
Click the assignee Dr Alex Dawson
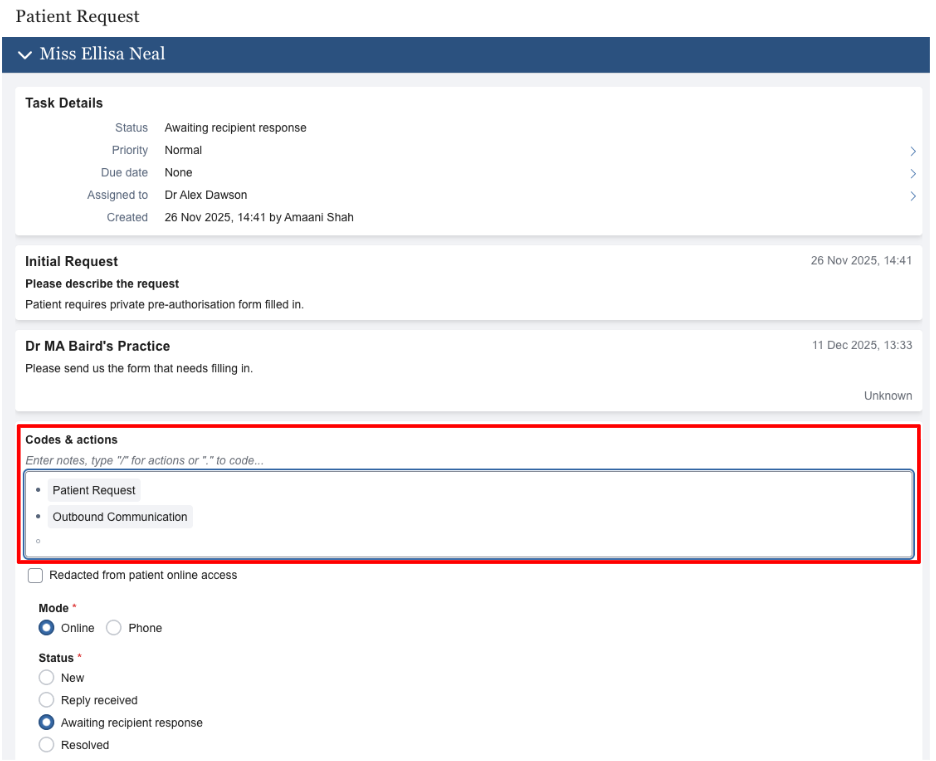pyautogui.click(x=206, y=195)
